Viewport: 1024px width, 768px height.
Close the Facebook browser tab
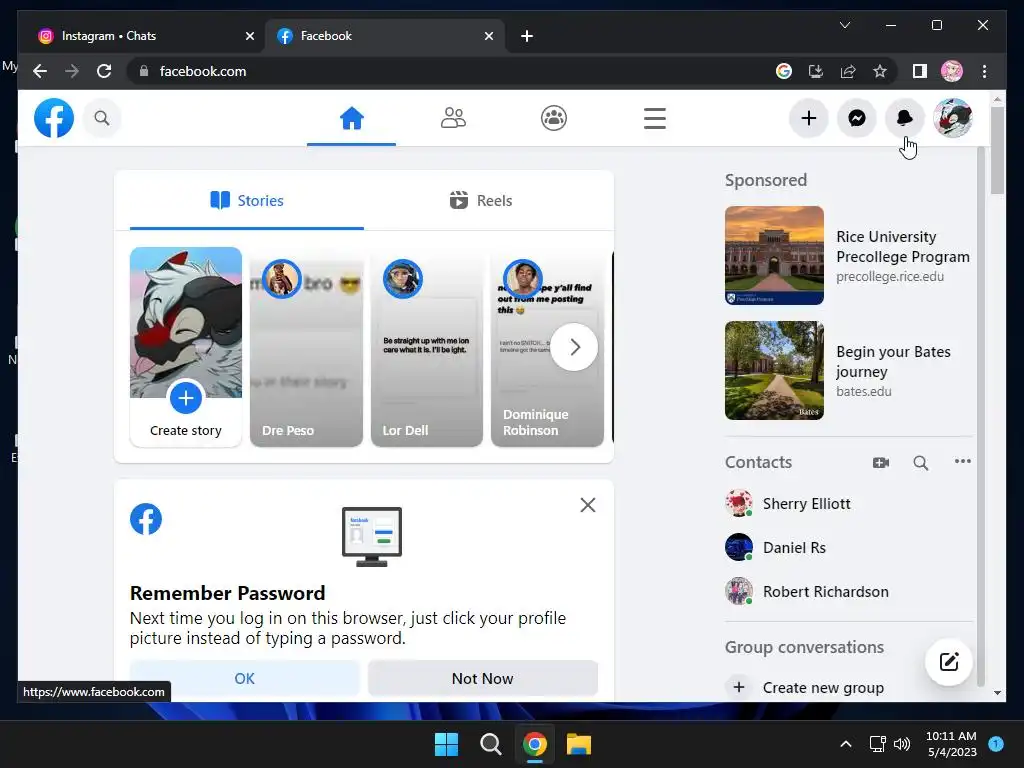[488, 36]
